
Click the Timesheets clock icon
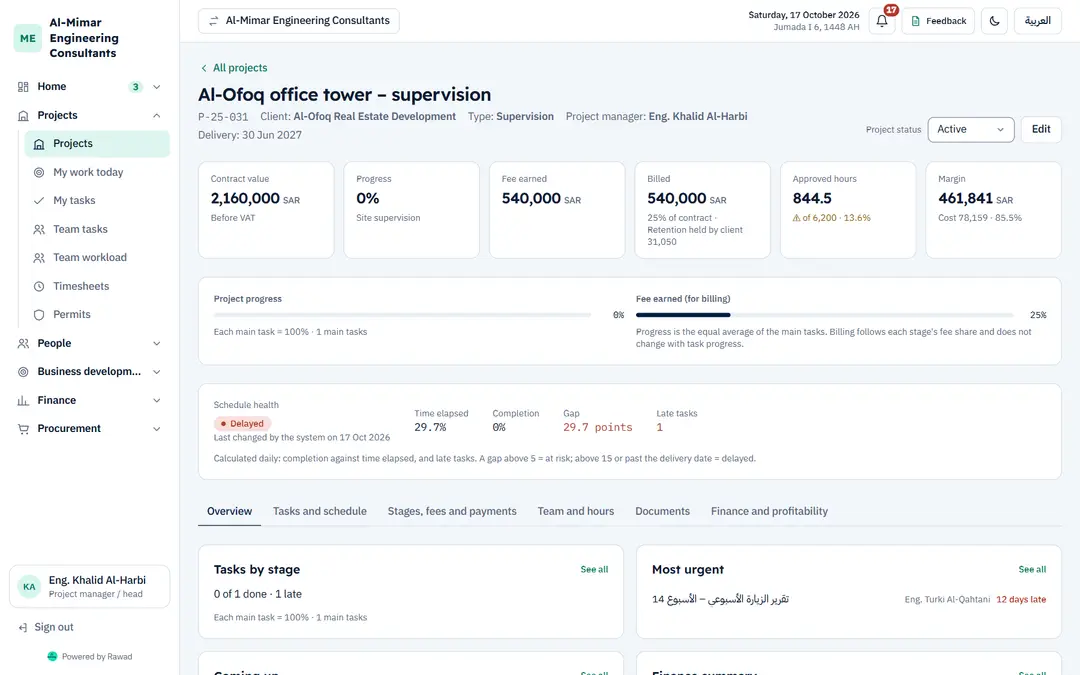point(39,286)
